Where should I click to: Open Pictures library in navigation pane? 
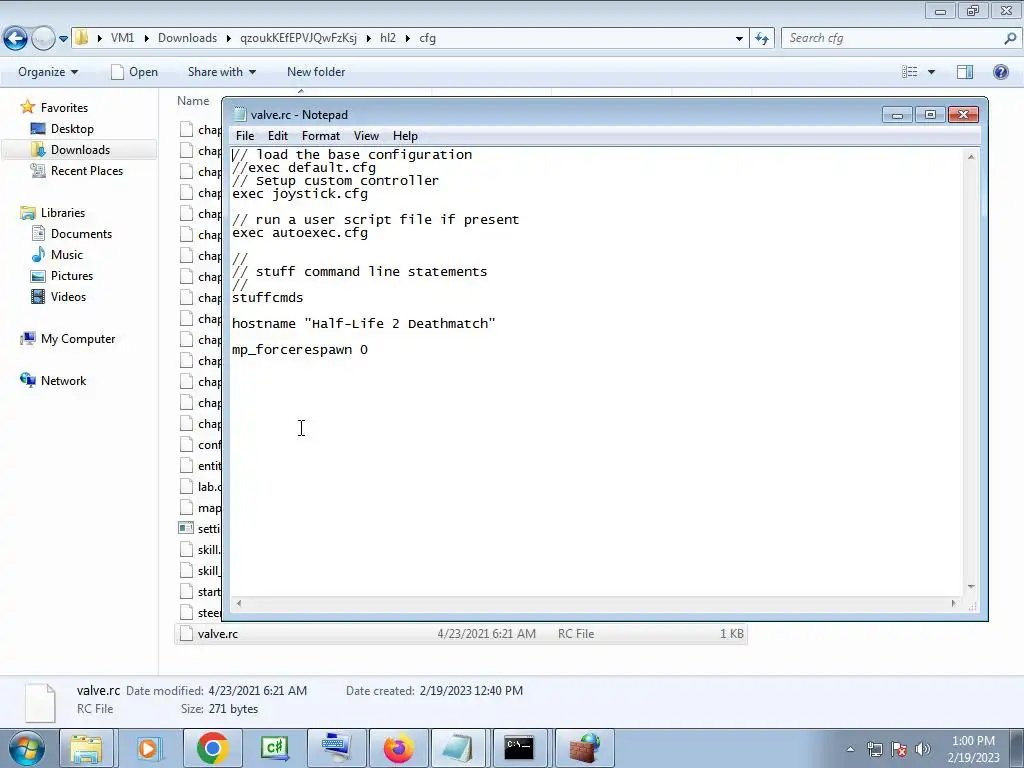click(72, 276)
